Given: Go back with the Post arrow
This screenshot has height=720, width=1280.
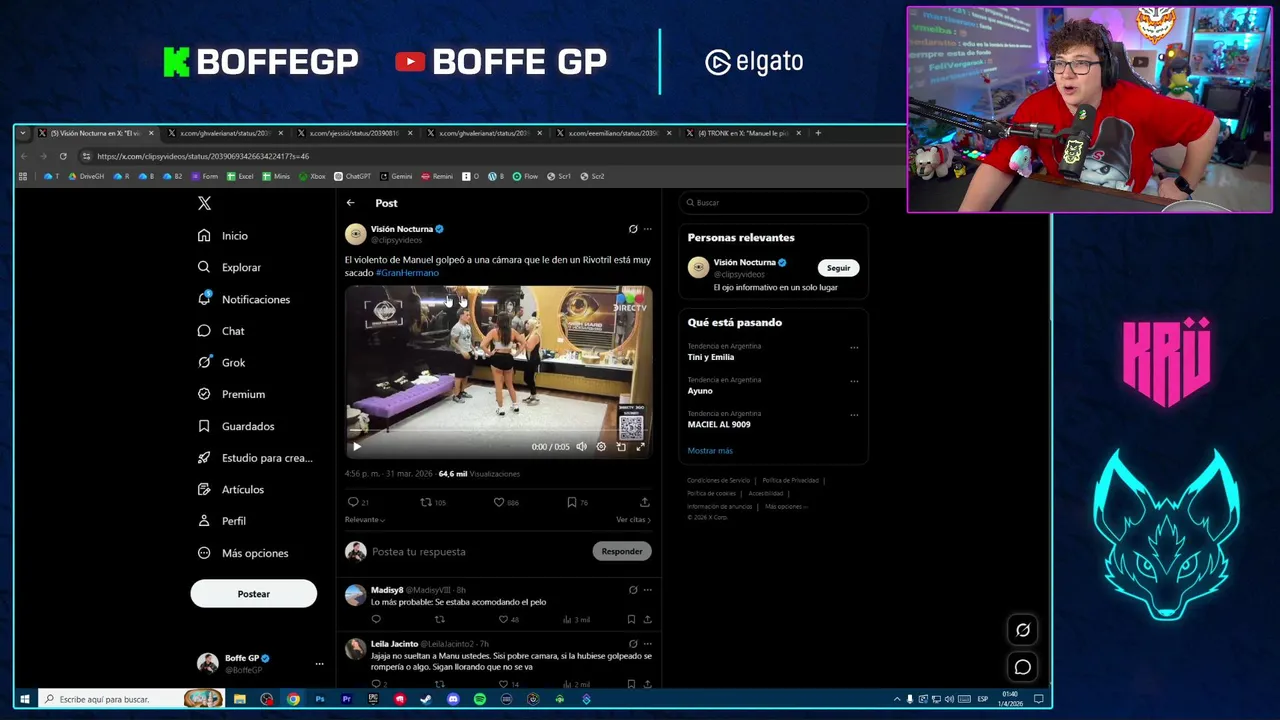Looking at the screenshot, I should [351, 203].
